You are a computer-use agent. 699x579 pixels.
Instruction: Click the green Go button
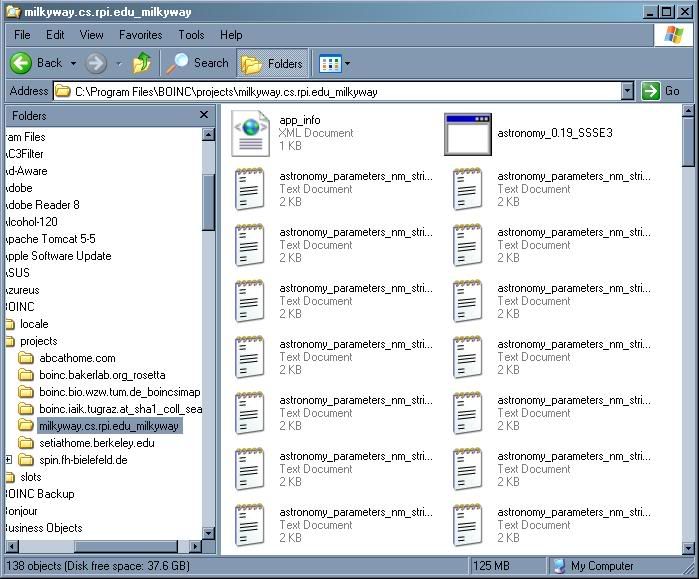tap(661, 91)
